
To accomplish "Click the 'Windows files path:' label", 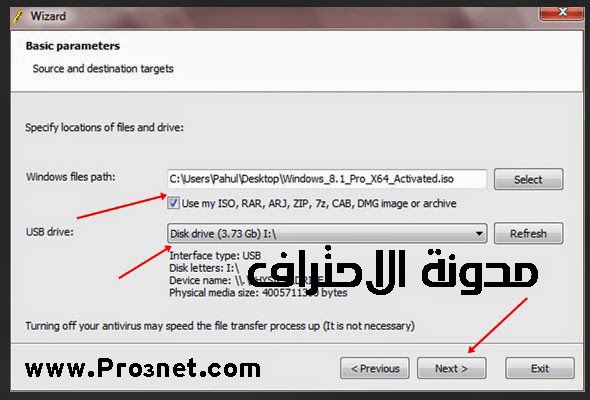I will pyautogui.click(x=71, y=176).
